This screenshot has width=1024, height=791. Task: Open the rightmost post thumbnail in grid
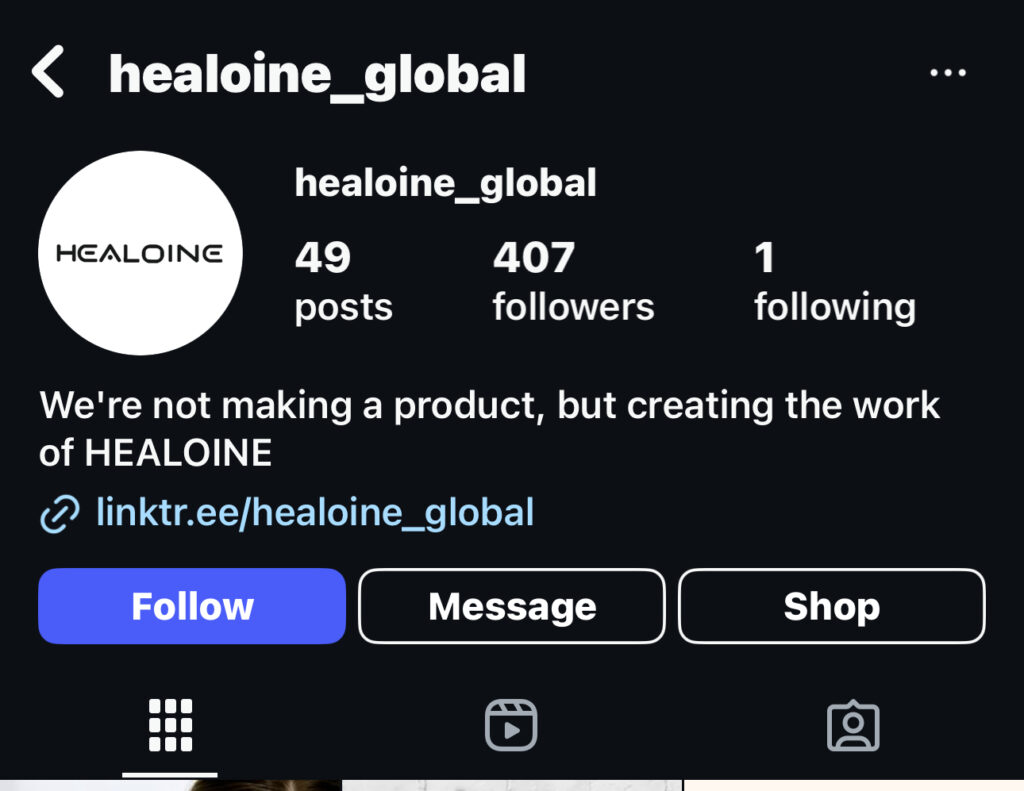point(854,785)
